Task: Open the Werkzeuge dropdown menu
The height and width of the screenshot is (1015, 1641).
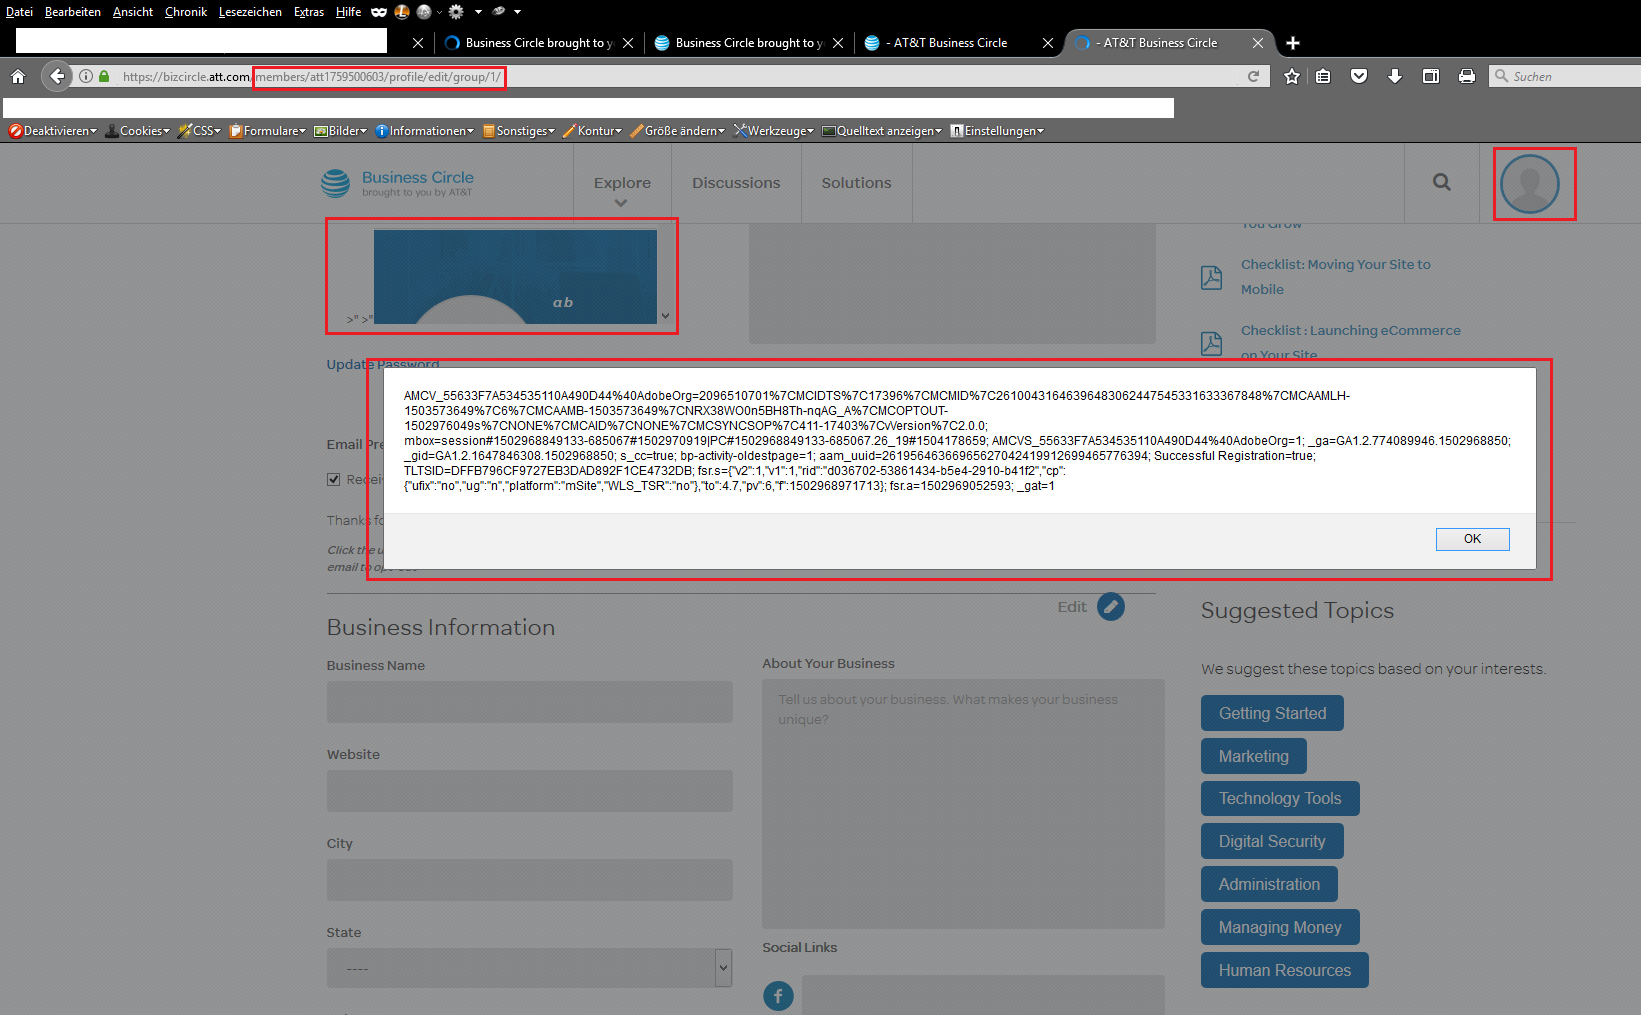Action: pos(774,131)
